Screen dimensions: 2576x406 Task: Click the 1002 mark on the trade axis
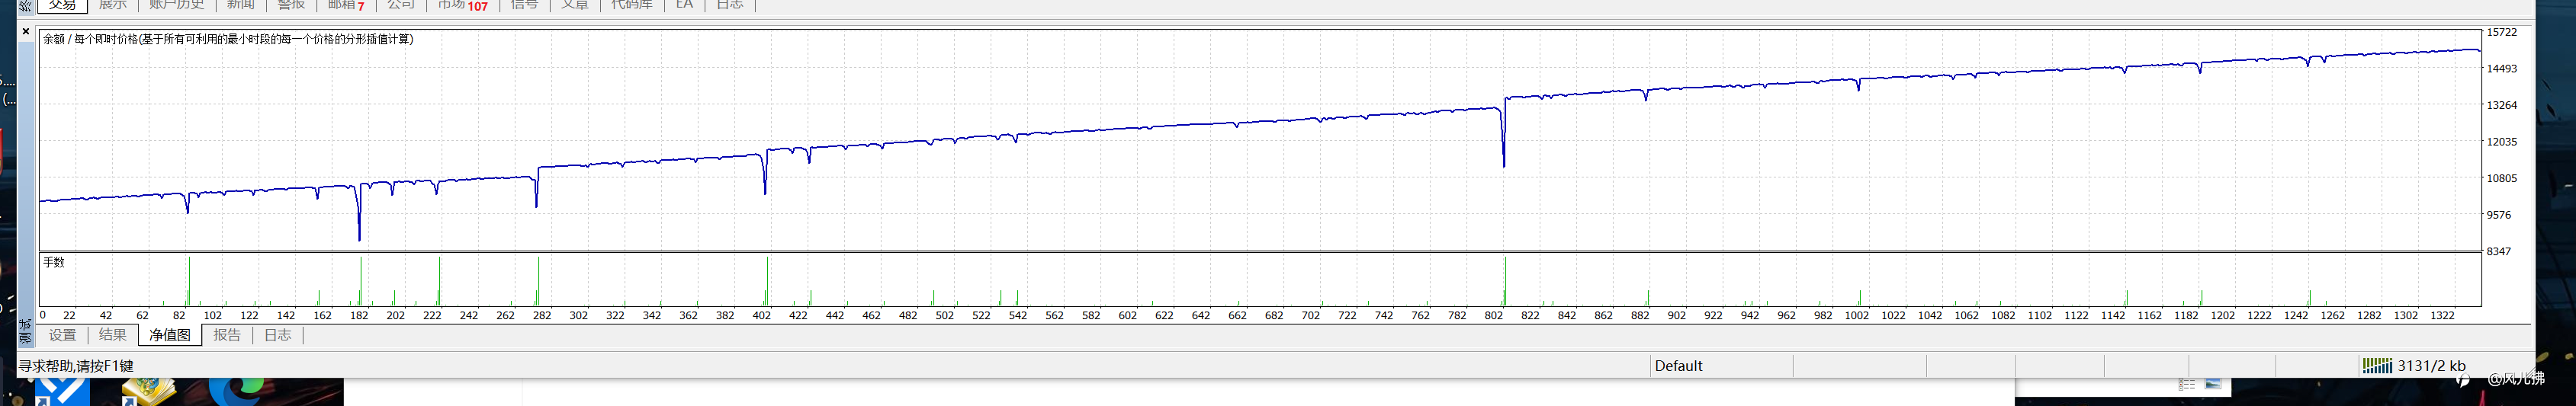1857,315
